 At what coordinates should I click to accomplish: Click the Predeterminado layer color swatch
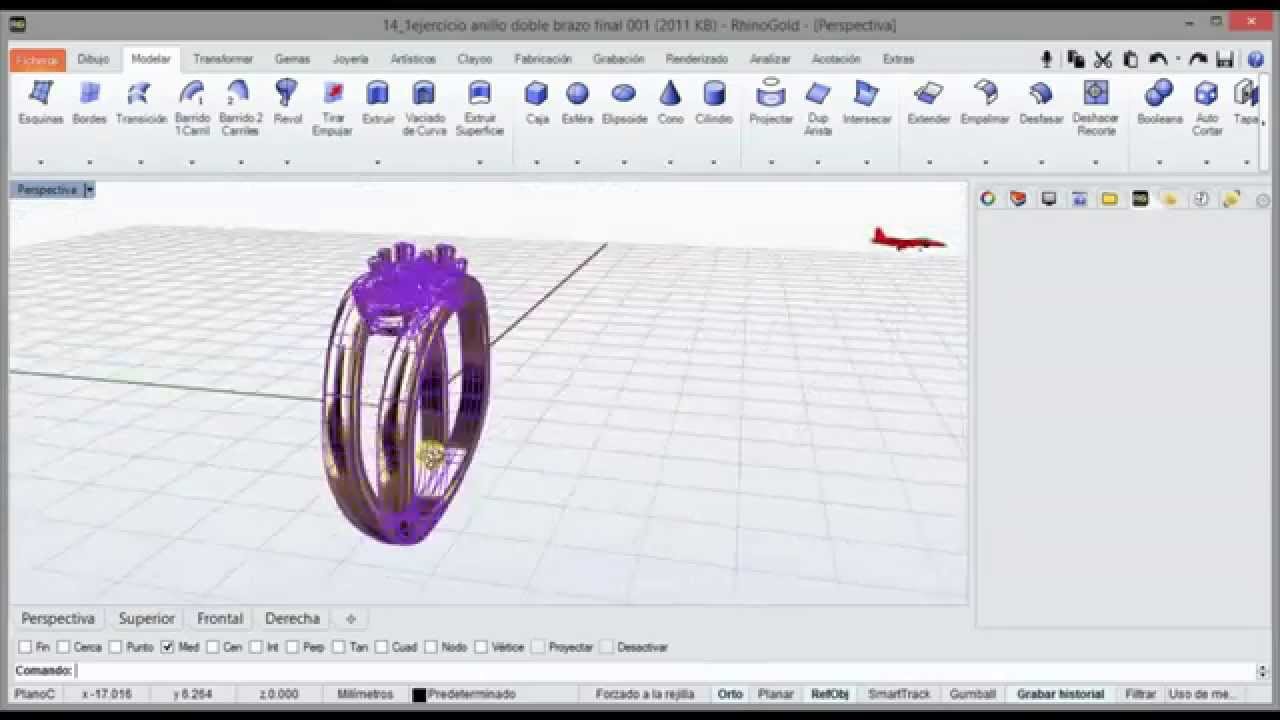pyautogui.click(x=419, y=694)
